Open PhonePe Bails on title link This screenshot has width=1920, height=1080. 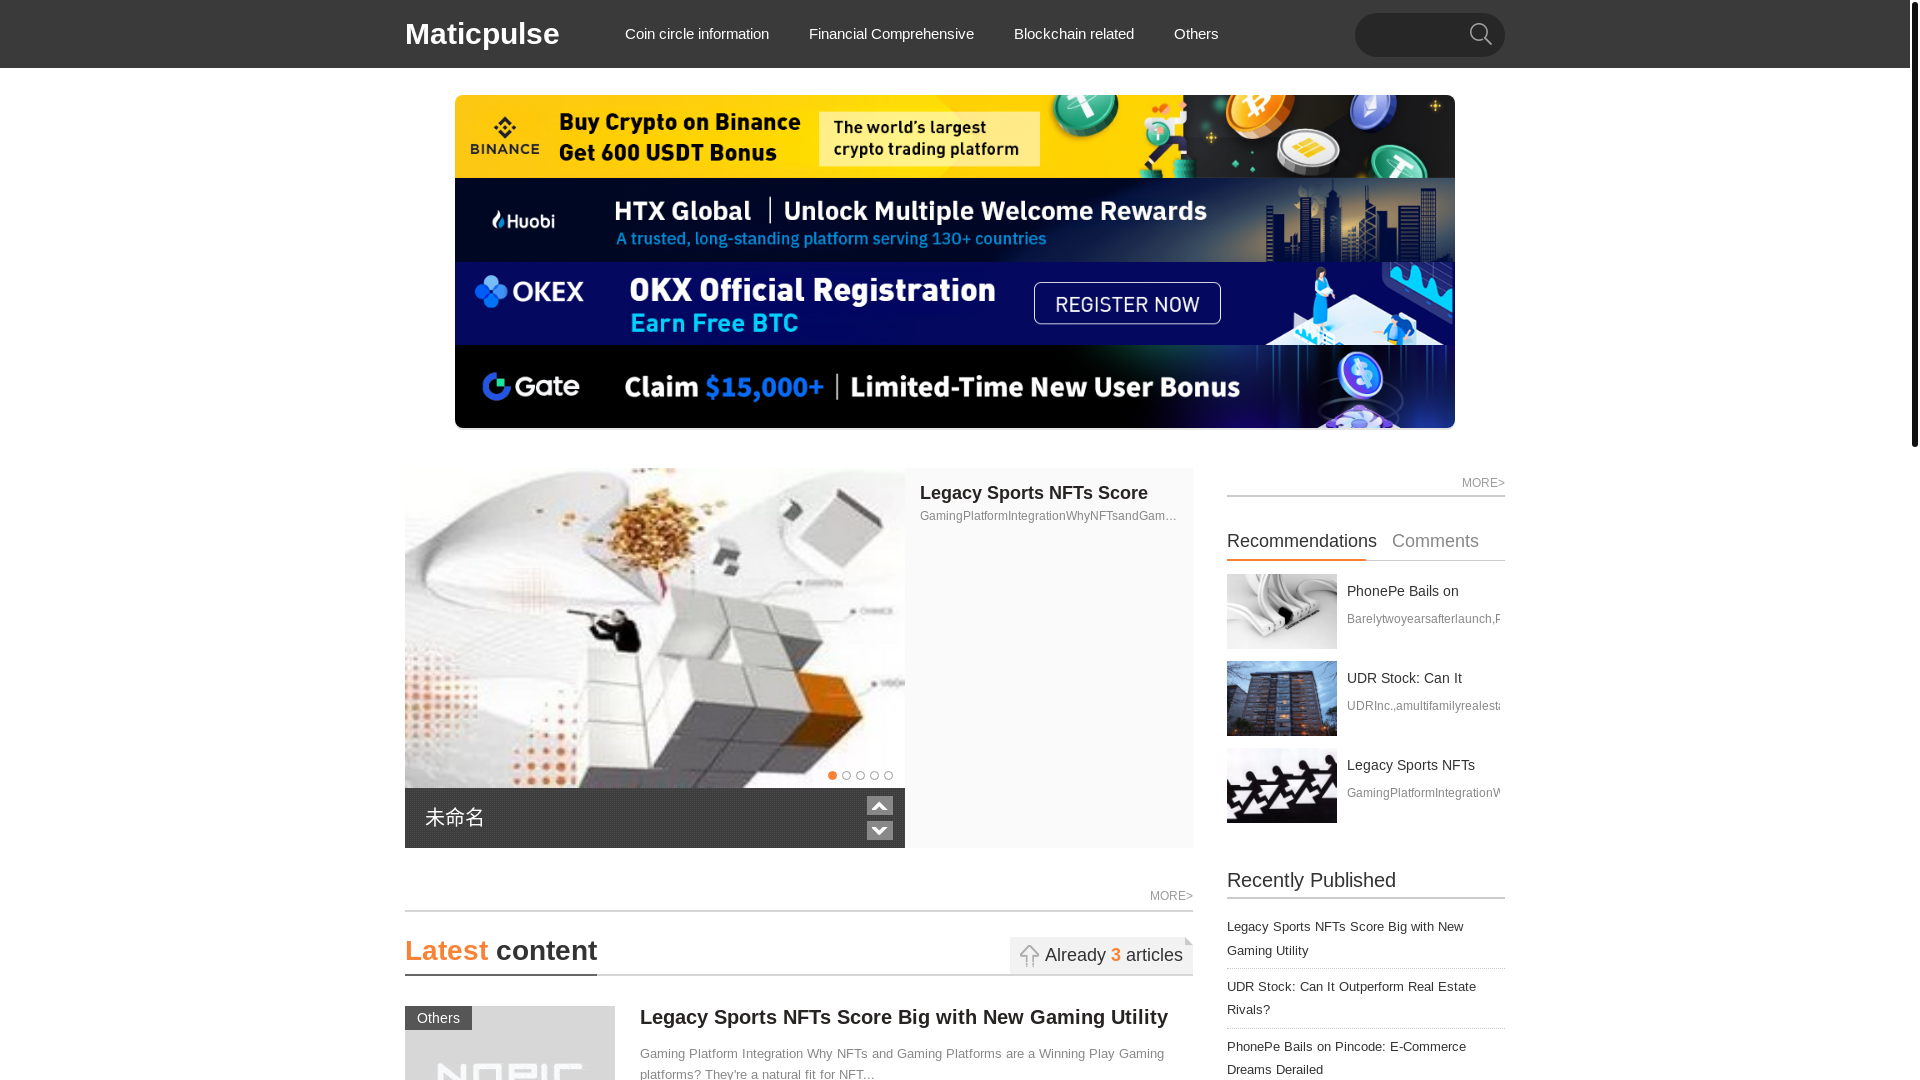click(1403, 591)
